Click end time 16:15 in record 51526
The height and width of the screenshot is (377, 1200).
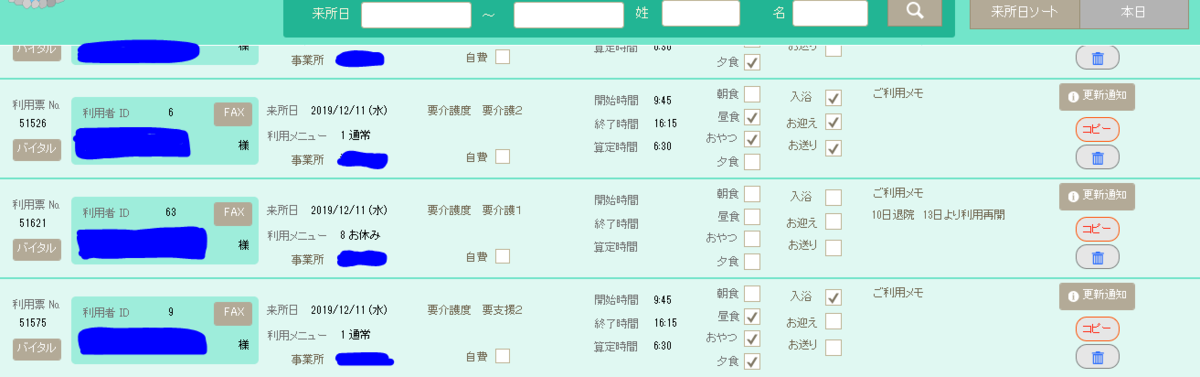[x=665, y=124]
